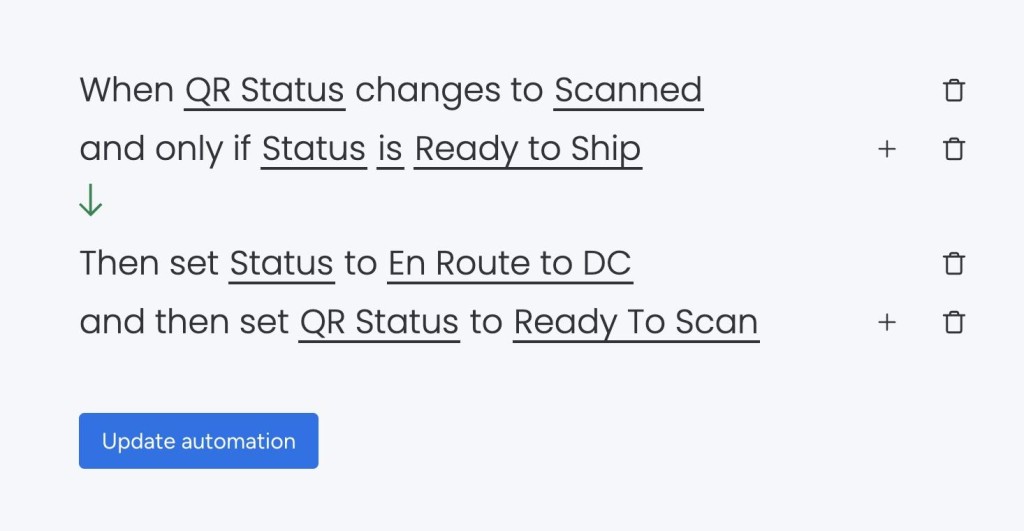Add a condition after 'Ready to Ship'
1024x531 pixels.
tap(886, 150)
